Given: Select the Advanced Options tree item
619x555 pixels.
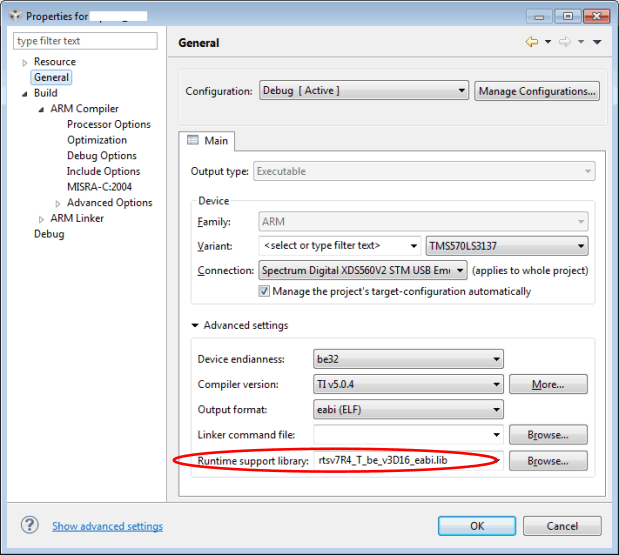Looking at the screenshot, I should tap(110, 202).
